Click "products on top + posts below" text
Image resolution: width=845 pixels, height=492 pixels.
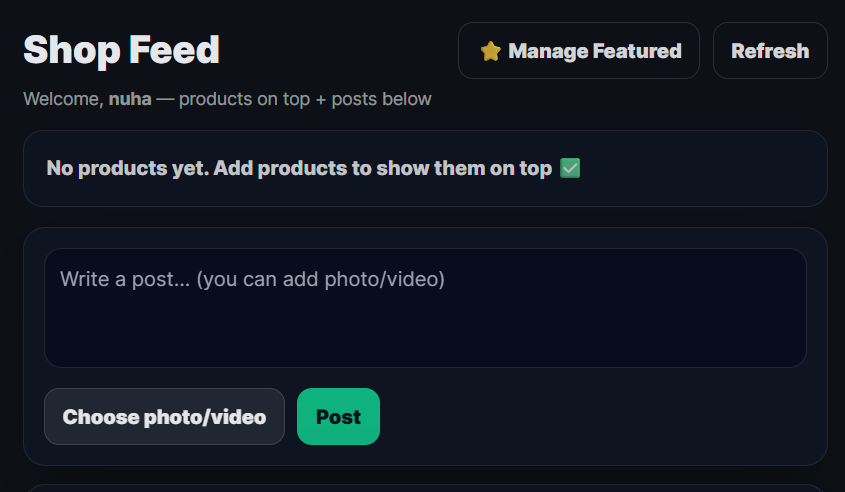(x=305, y=99)
